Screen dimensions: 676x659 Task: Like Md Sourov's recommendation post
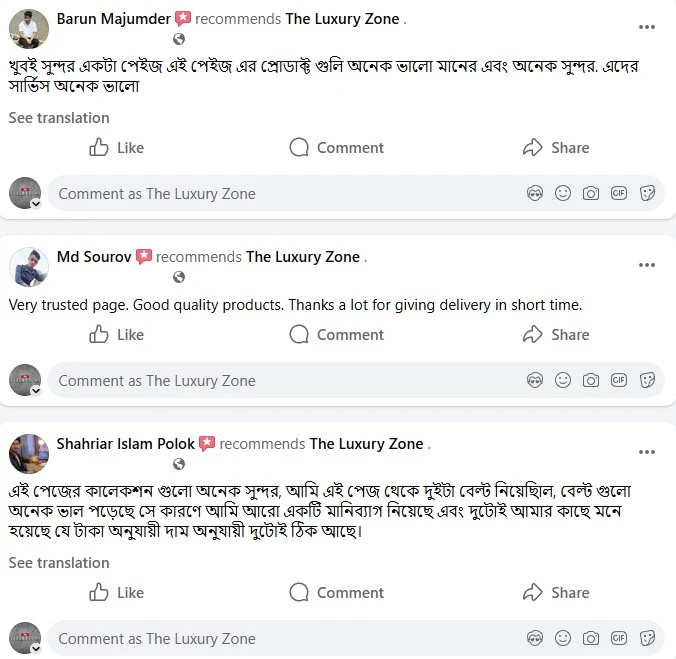tap(116, 335)
